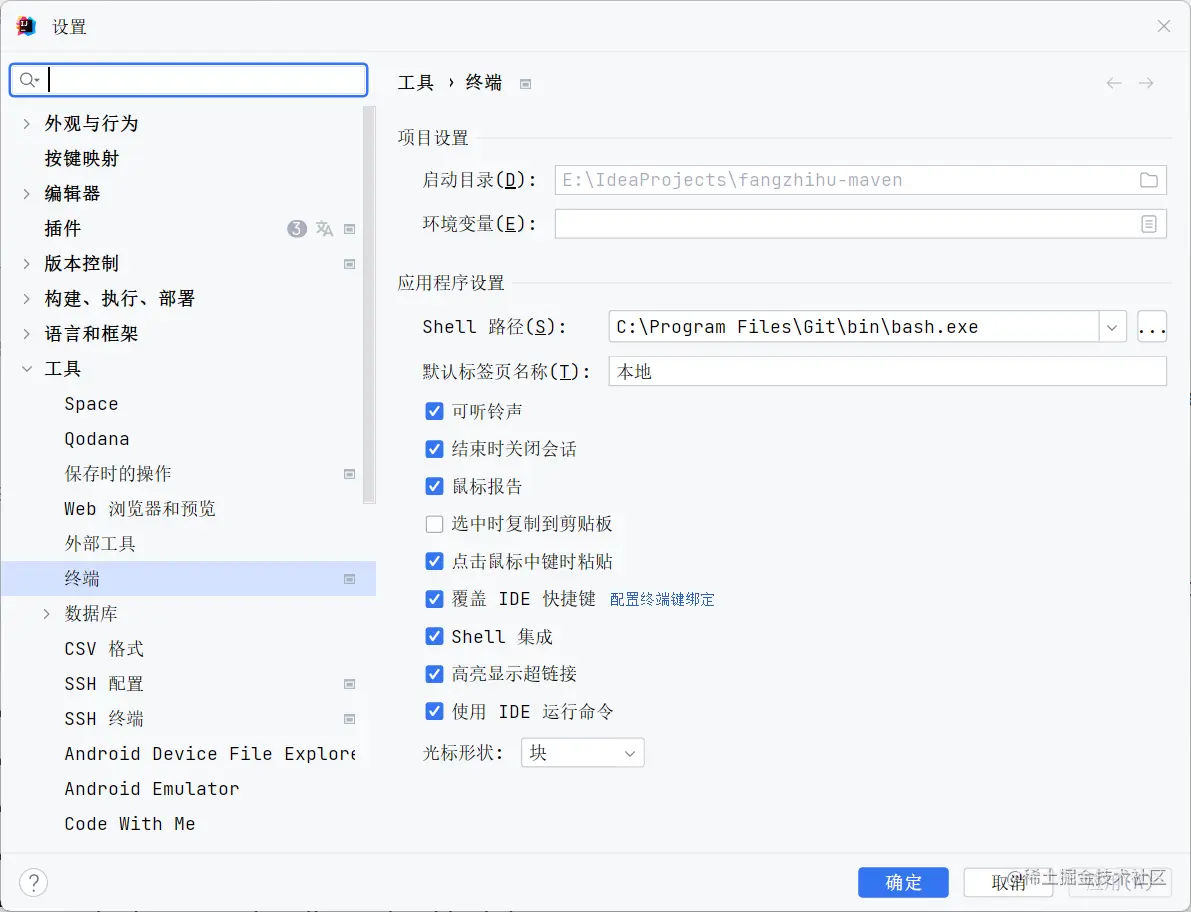1191x912 pixels.
Task: Collapse the 工具 tree node
Action: [27, 369]
